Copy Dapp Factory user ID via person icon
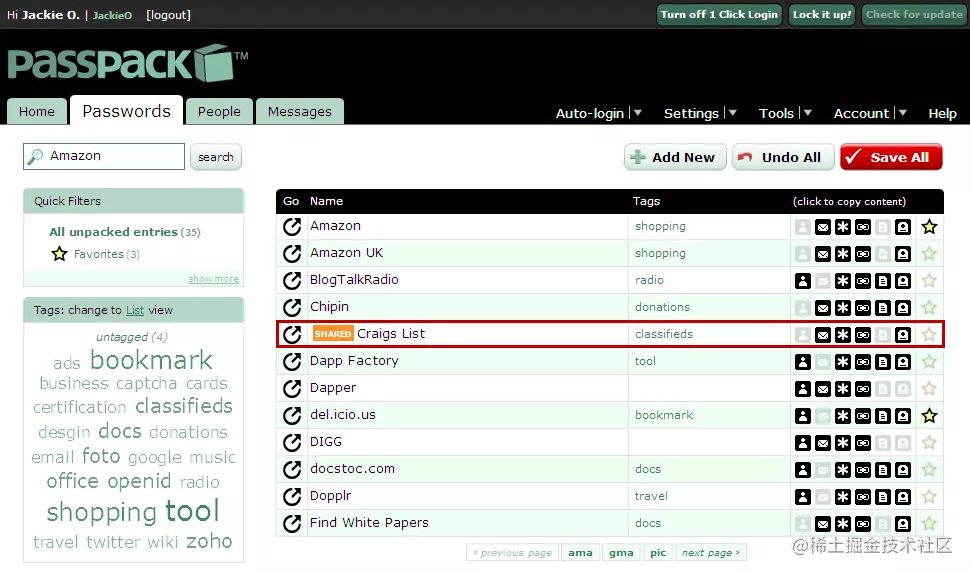The height and width of the screenshot is (573, 970). point(803,362)
